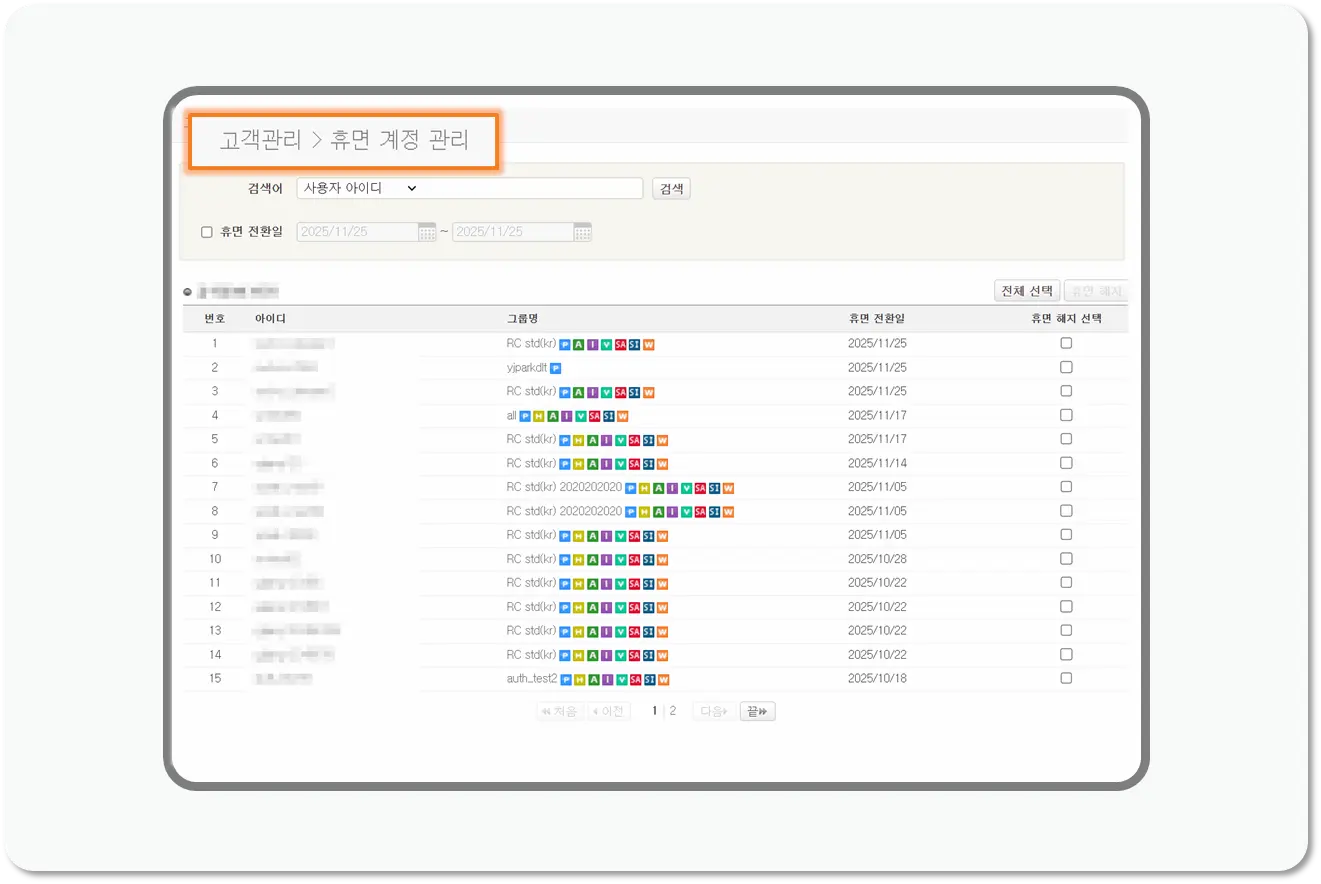Viewport: 1321px width, 884px height.
Task: Click the yellow H icon in the all group row
Action: (x=539, y=415)
